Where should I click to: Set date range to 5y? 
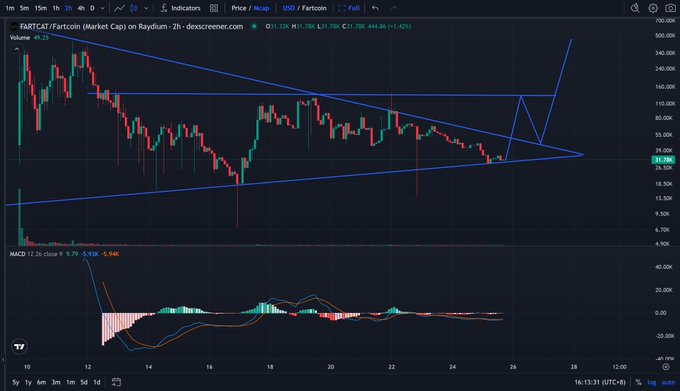click(16, 382)
